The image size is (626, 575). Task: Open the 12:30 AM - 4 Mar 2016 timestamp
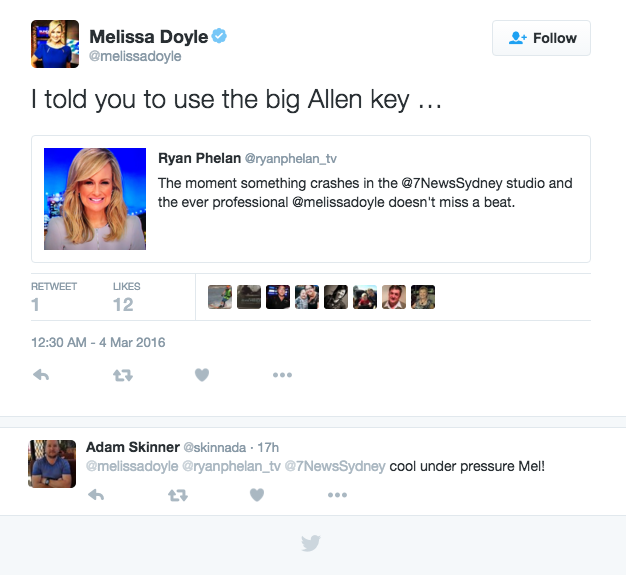(x=98, y=343)
